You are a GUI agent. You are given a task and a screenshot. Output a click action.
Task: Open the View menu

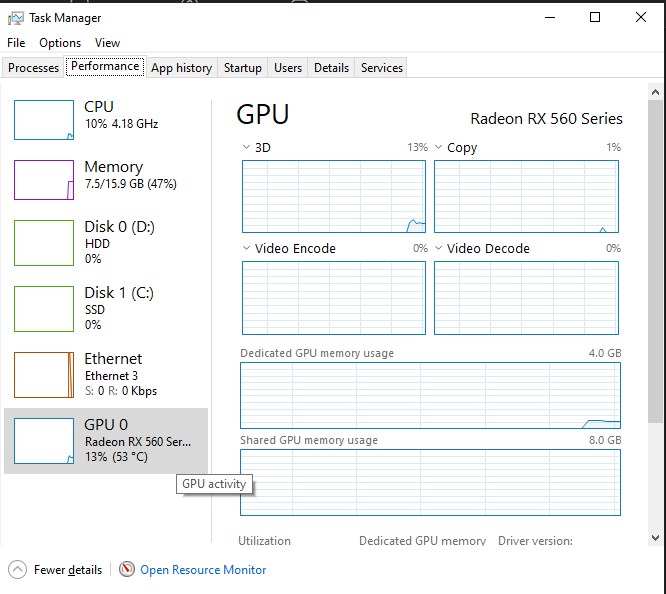[107, 43]
